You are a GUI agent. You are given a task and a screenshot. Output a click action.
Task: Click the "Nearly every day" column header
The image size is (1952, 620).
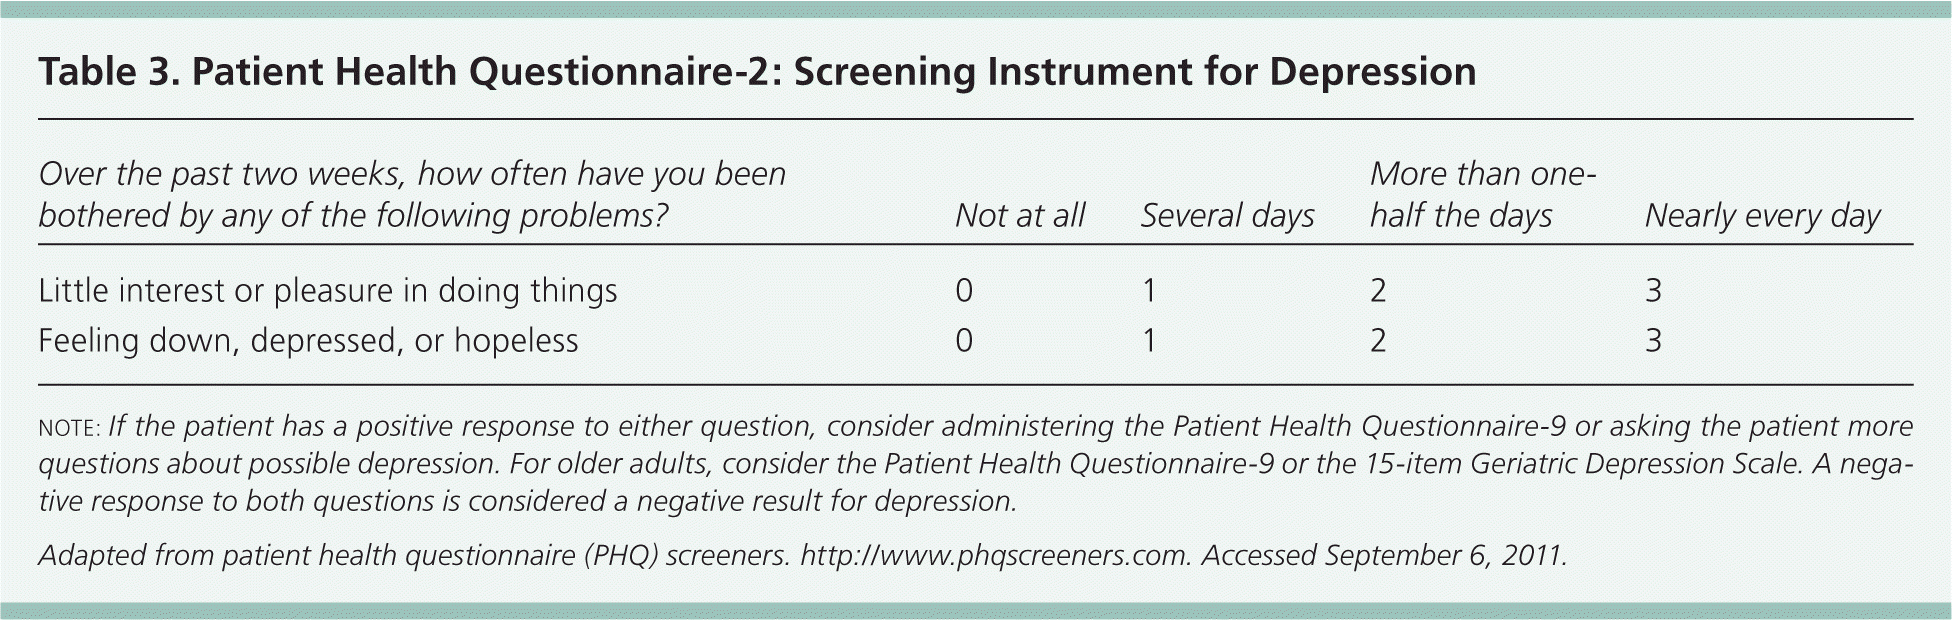[1762, 216]
